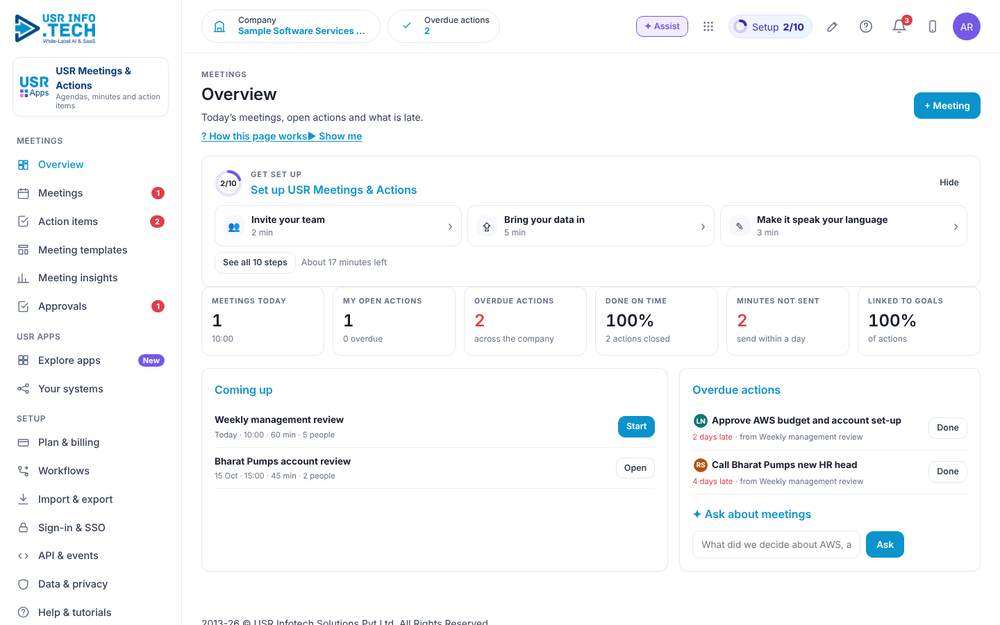Open the help question mark icon
The image size is (1000, 625).
coord(865,27)
